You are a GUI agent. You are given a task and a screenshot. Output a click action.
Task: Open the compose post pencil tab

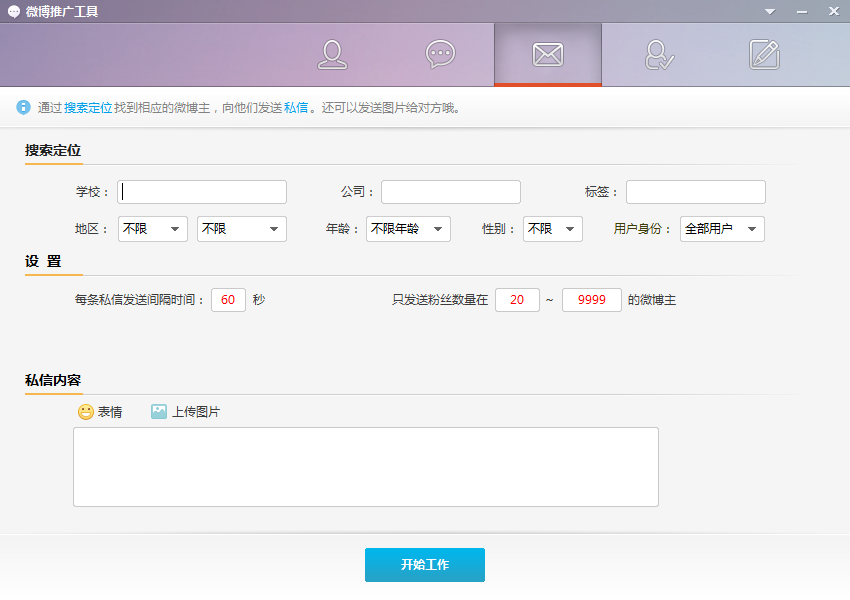pyautogui.click(x=764, y=54)
